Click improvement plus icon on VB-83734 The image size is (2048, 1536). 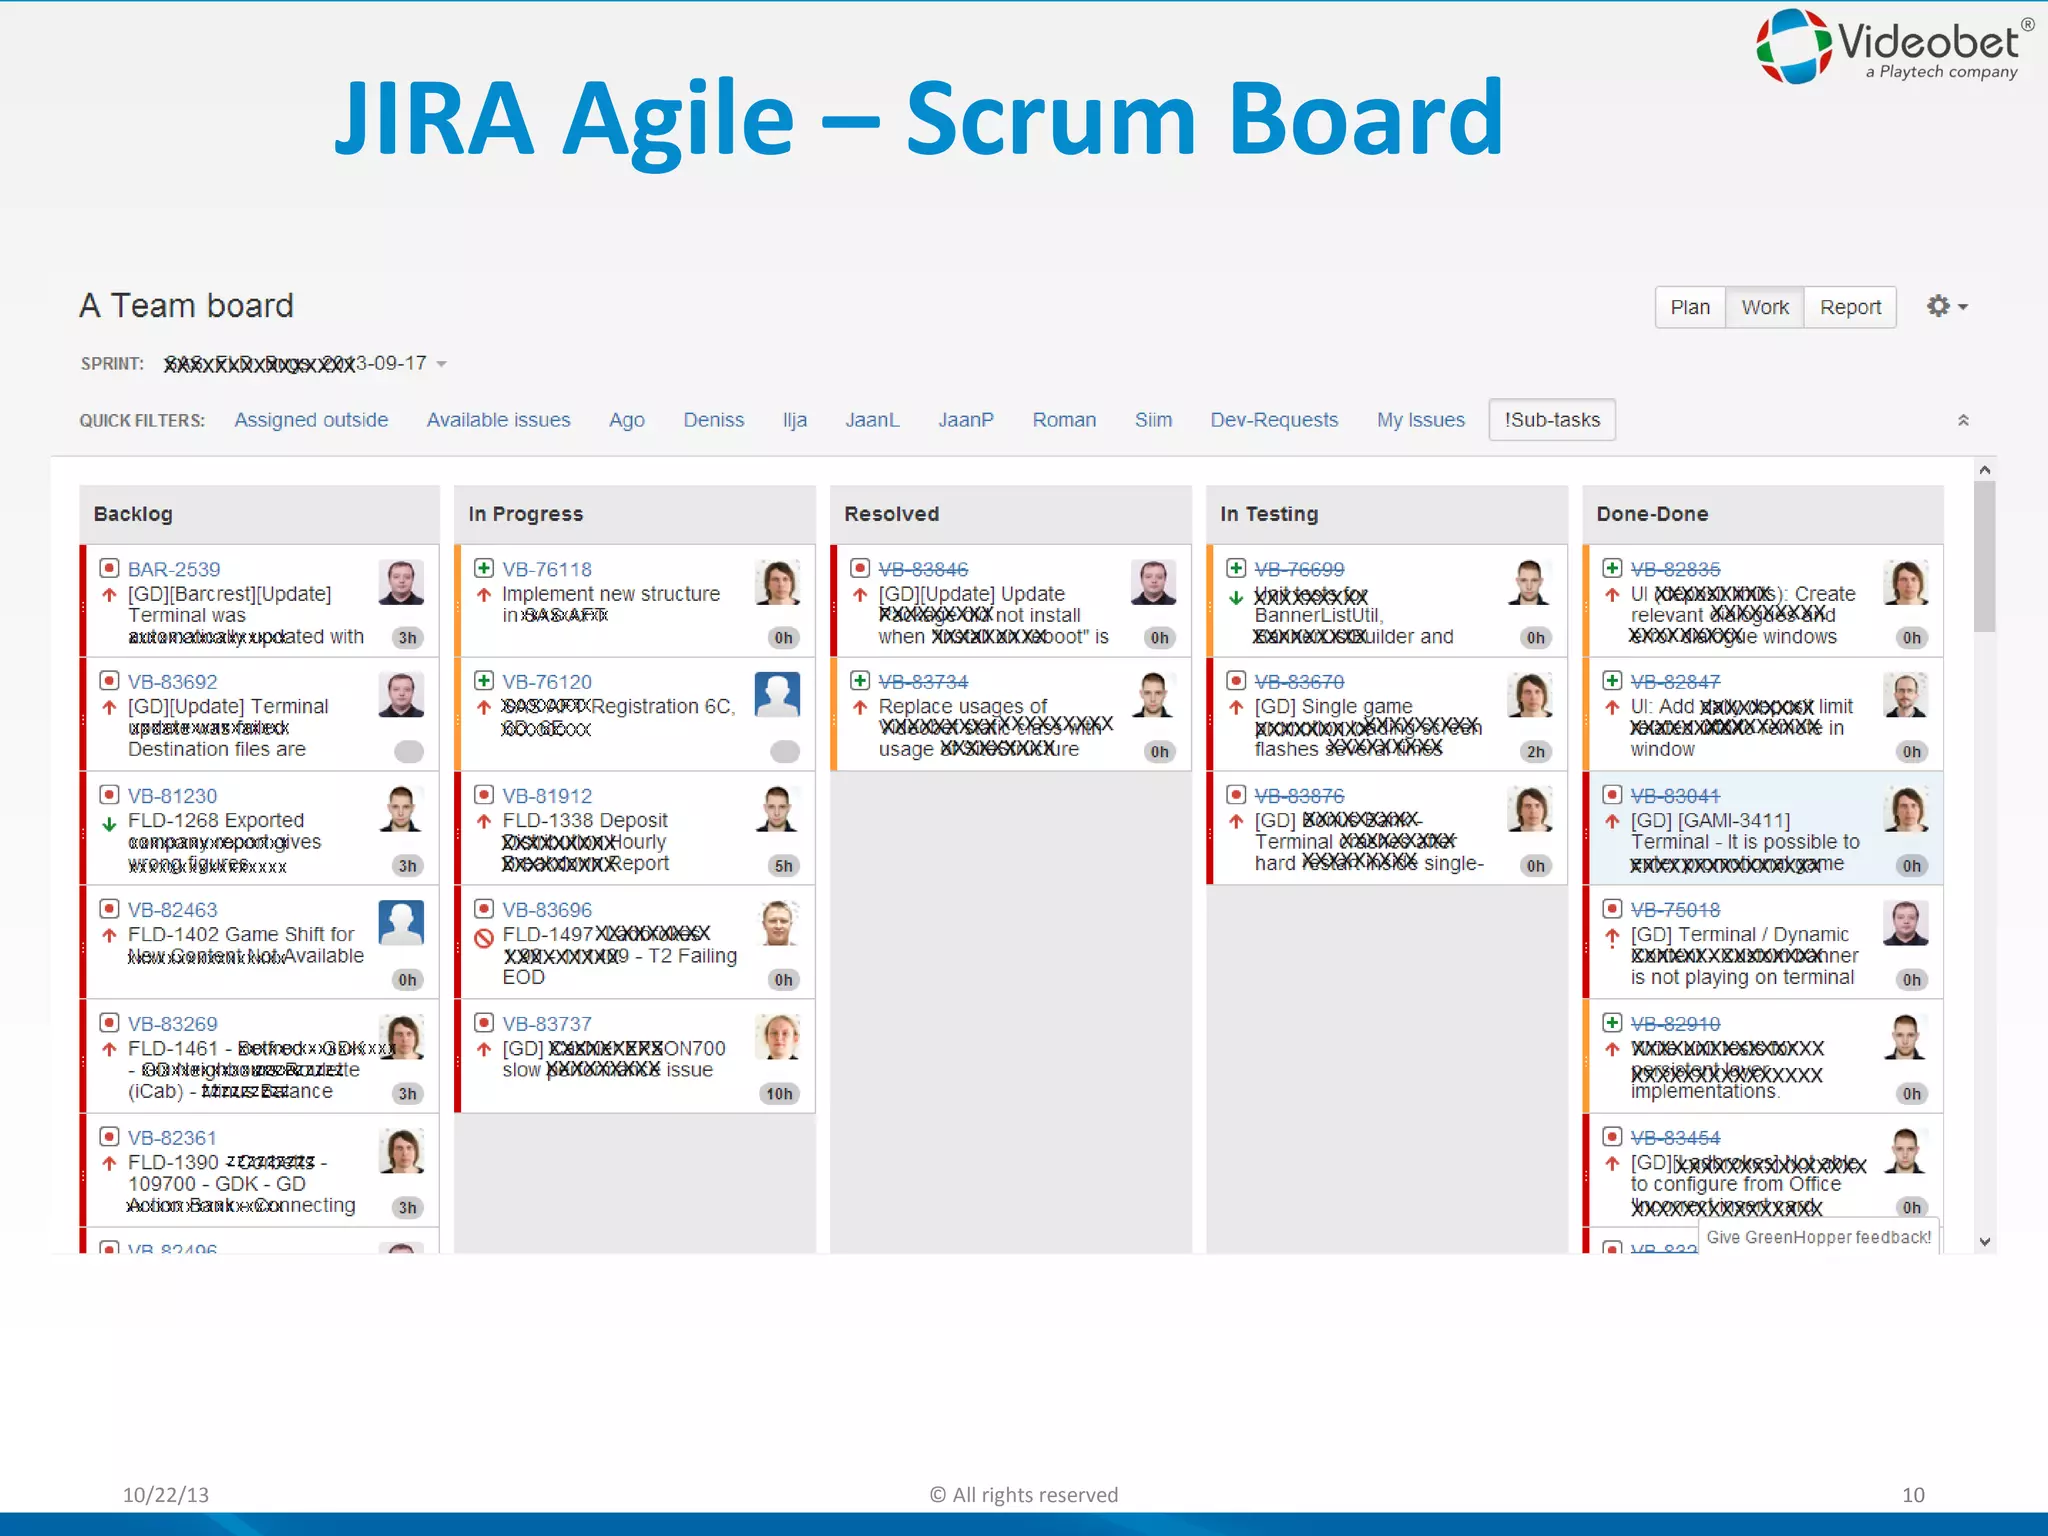point(860,681)
